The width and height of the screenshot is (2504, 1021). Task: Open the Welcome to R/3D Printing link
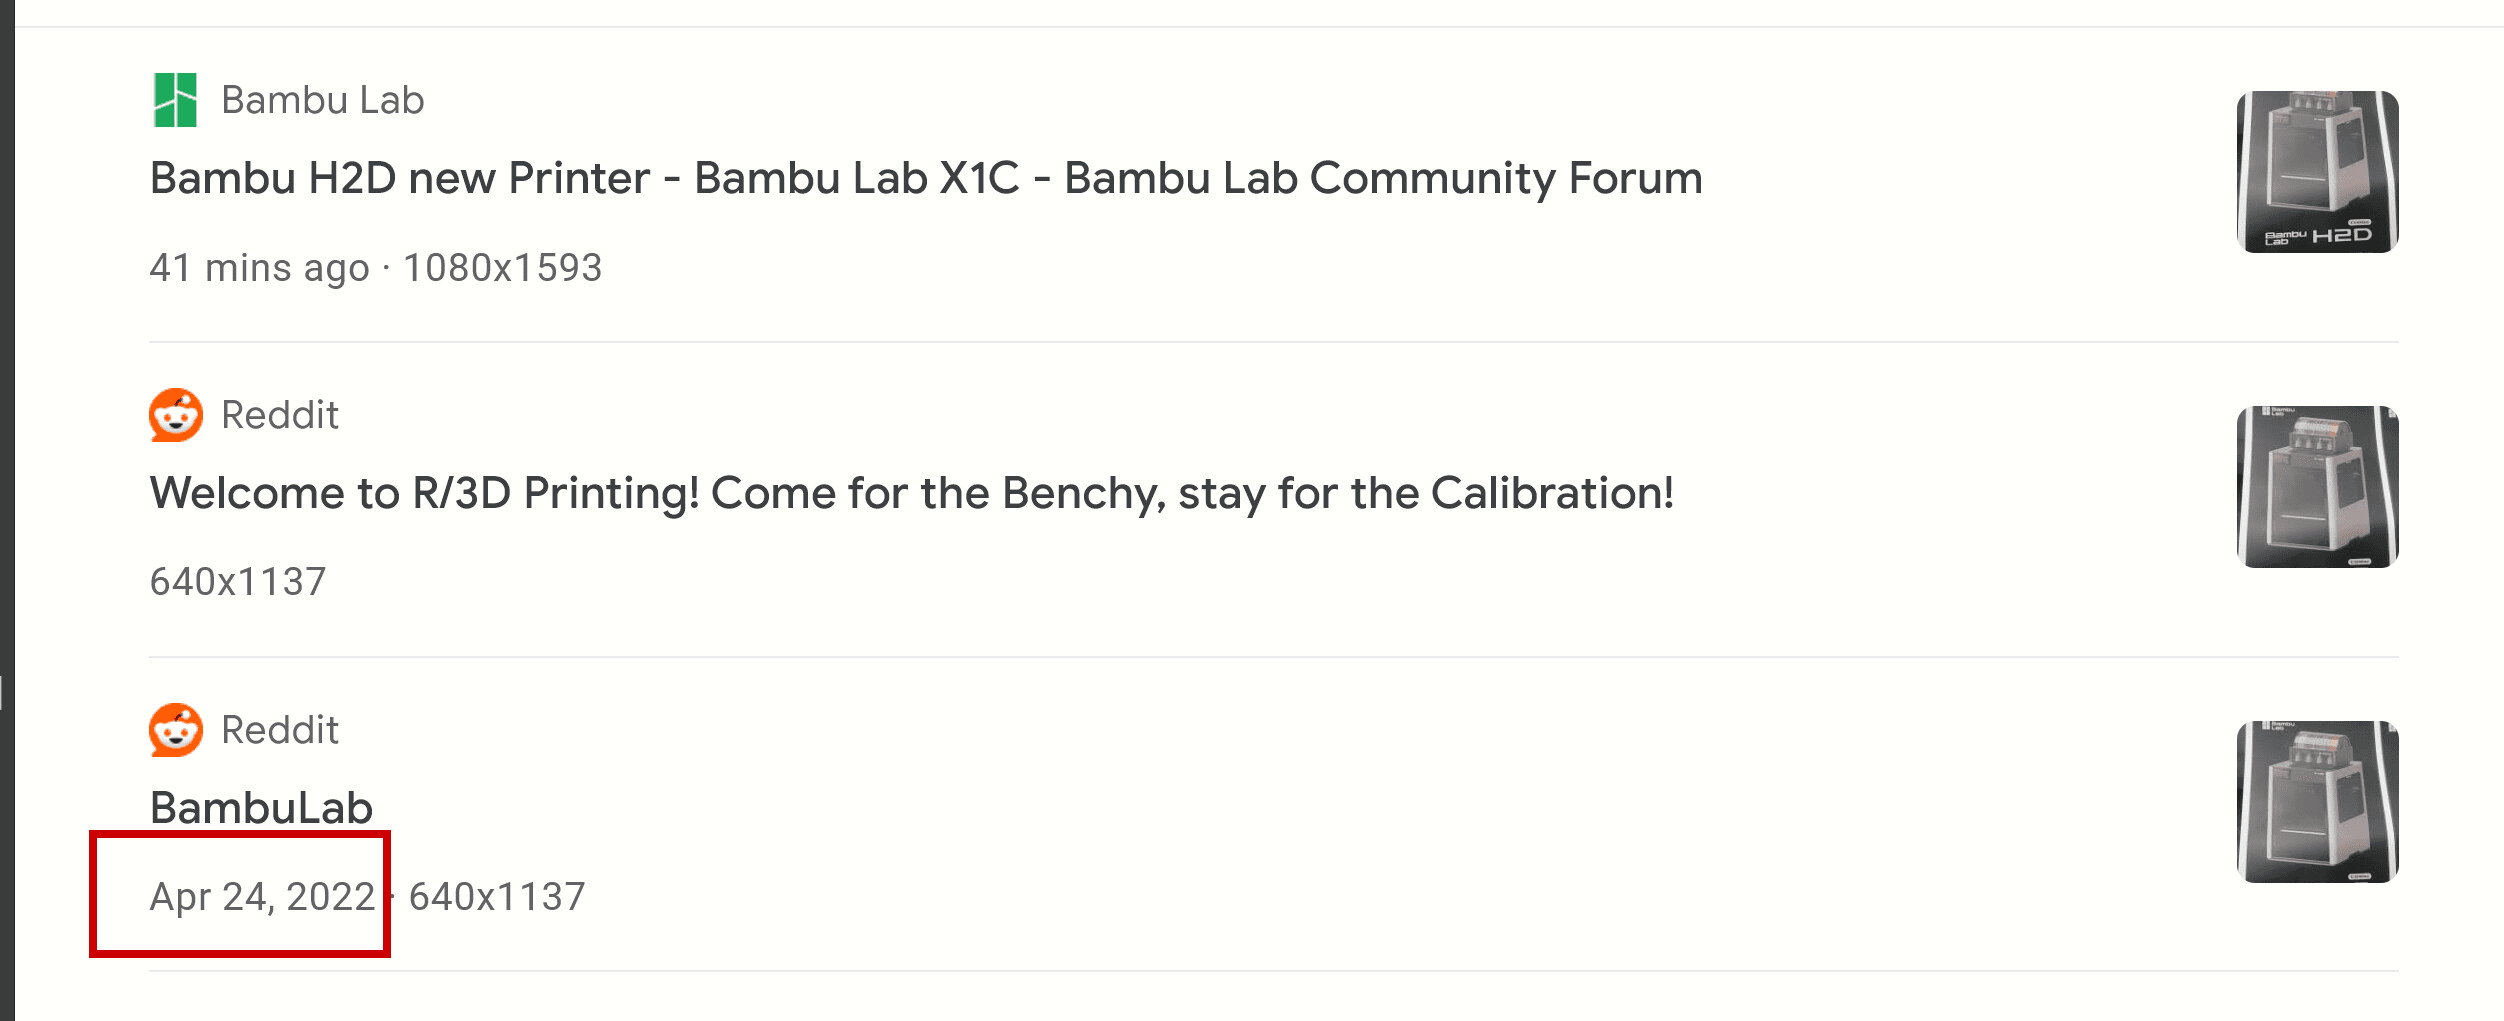click(911, 493)
